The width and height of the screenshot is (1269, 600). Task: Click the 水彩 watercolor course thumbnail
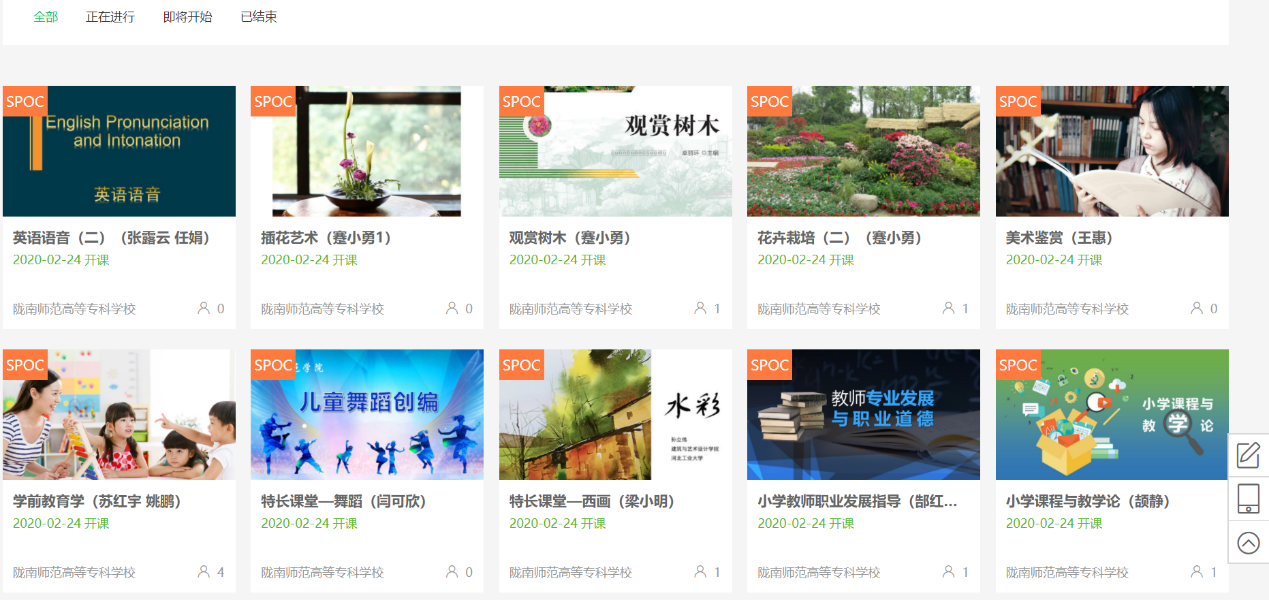point(615,415)
